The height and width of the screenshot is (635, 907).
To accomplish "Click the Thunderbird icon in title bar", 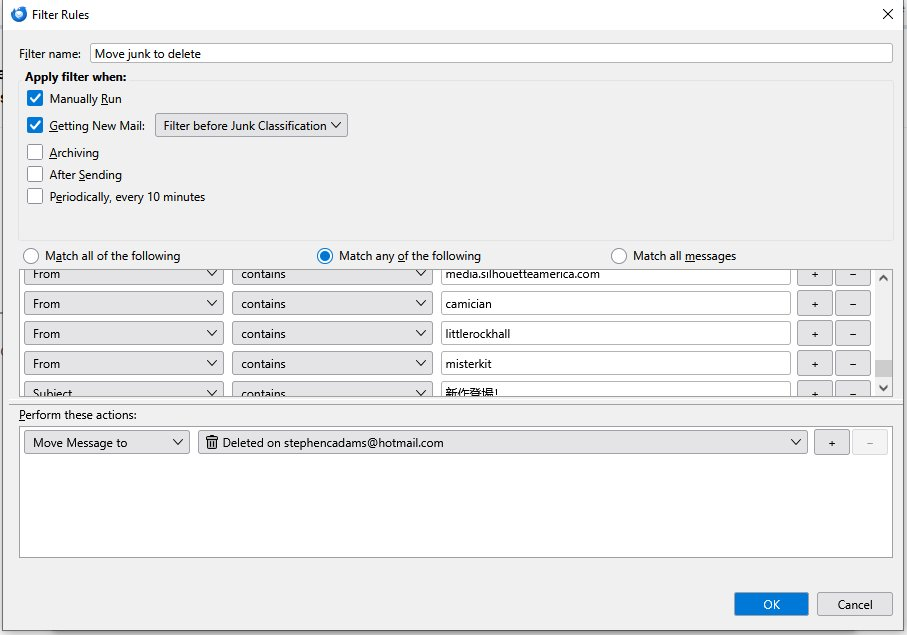I will pos(17,14).
